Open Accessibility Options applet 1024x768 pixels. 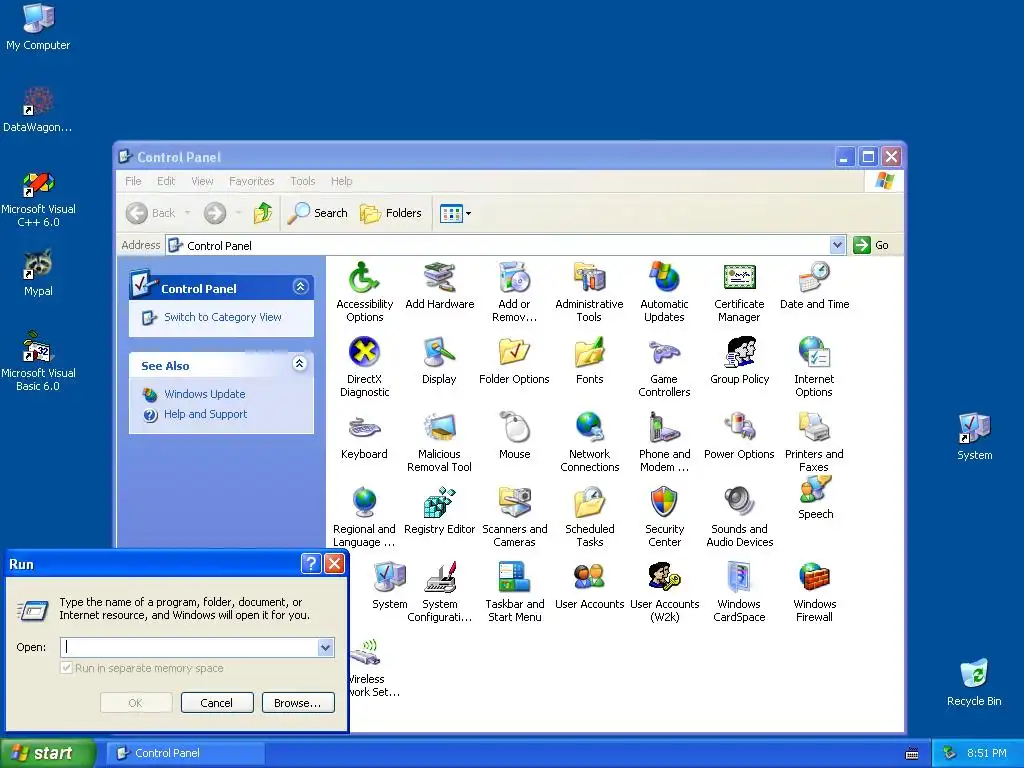(364, 292)
